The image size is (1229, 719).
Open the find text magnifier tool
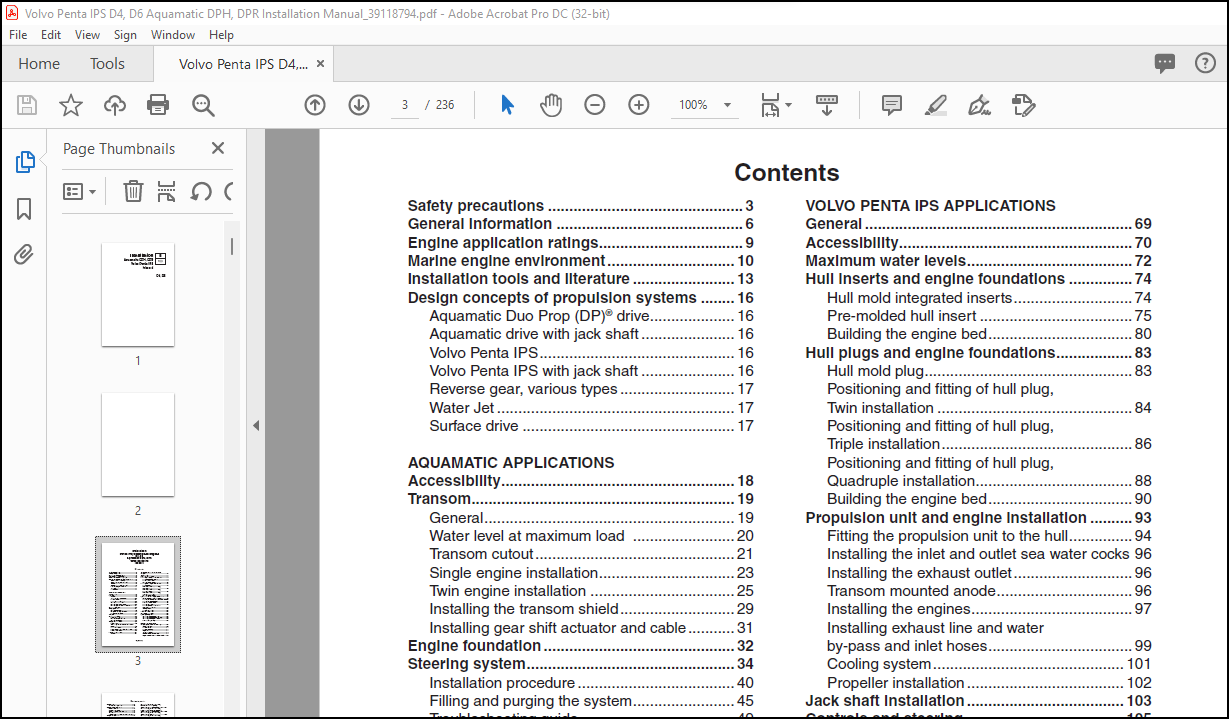click(203, 105)
